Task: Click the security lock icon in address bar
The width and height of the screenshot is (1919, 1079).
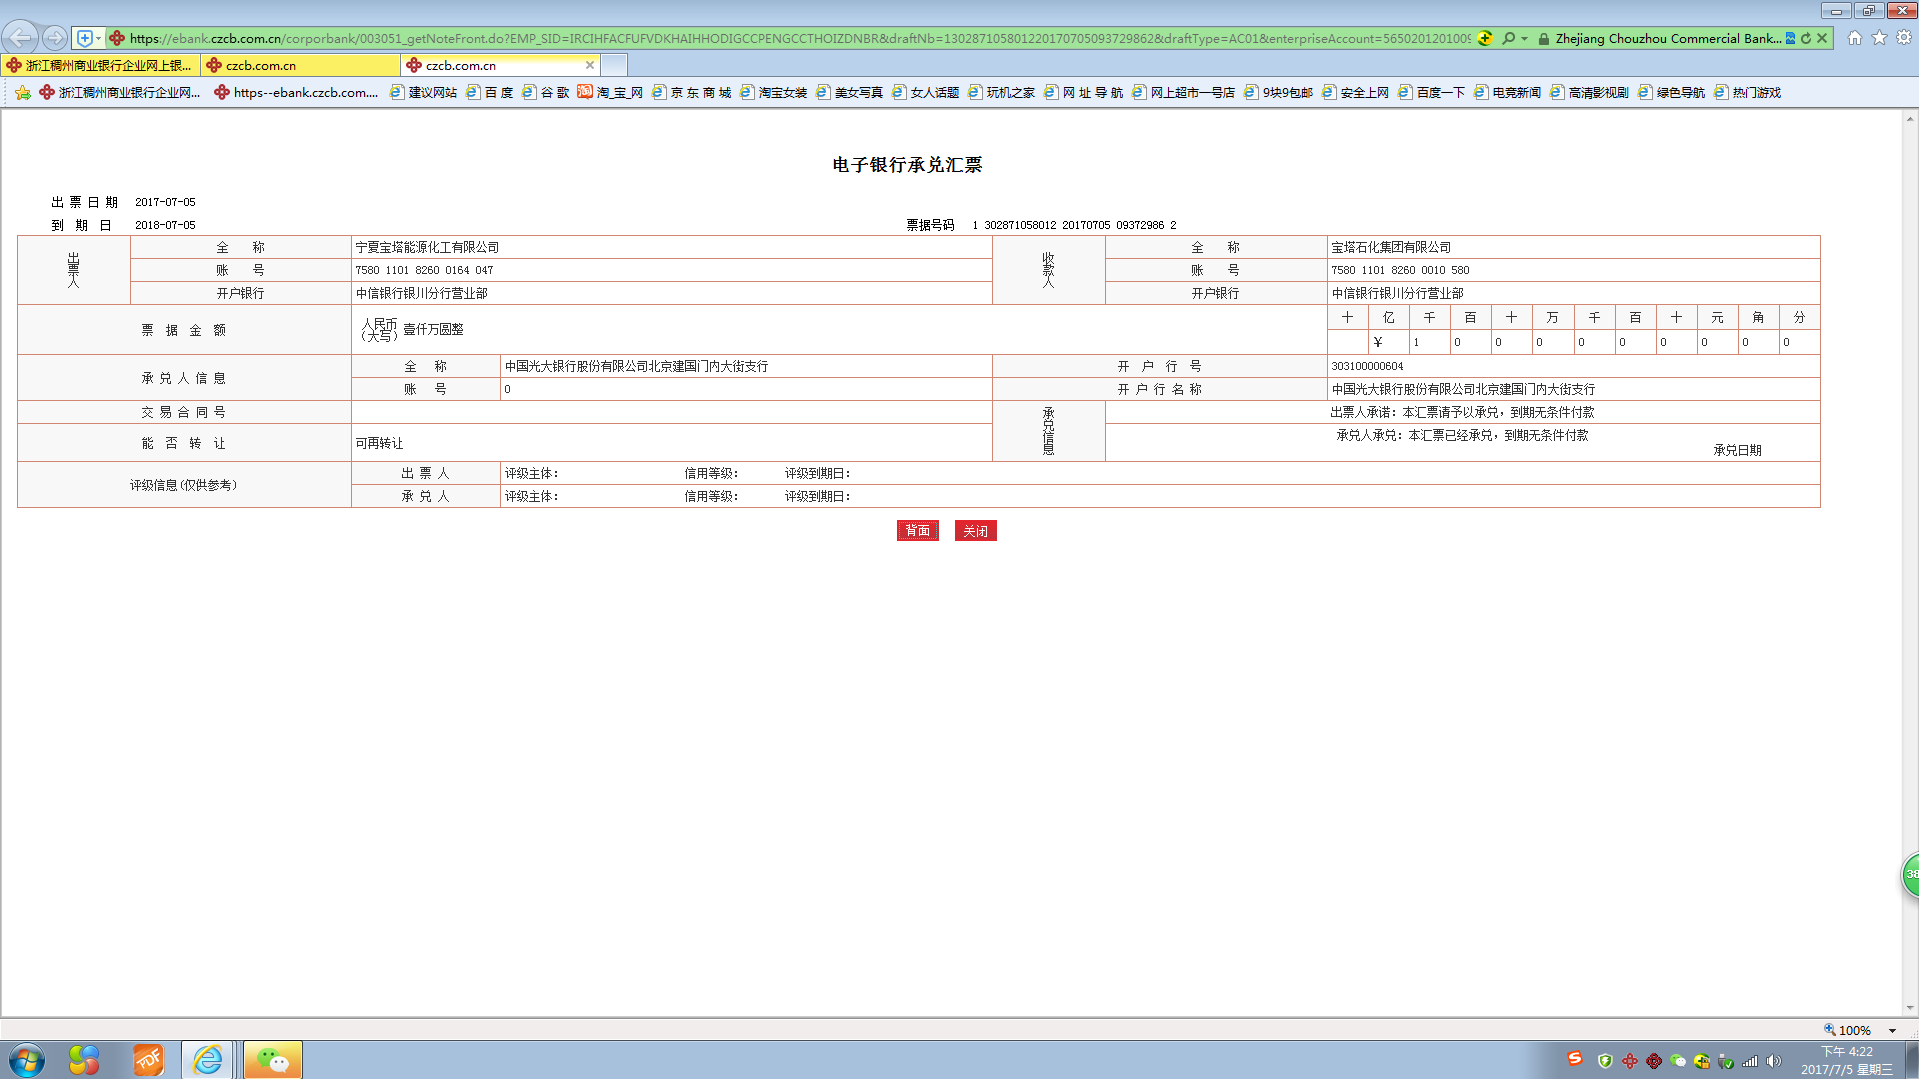Action: (1544, 38)
